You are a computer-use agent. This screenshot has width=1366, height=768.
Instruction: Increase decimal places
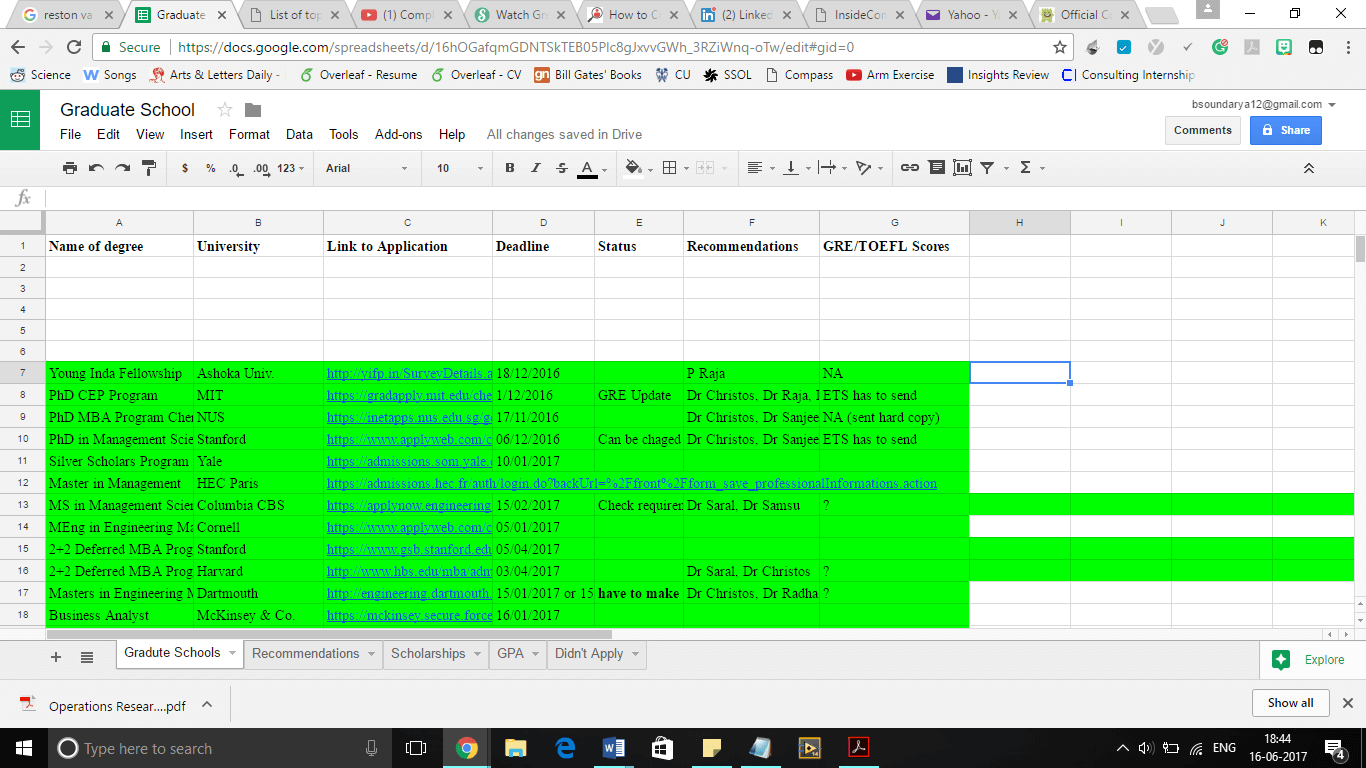(261, 168)
